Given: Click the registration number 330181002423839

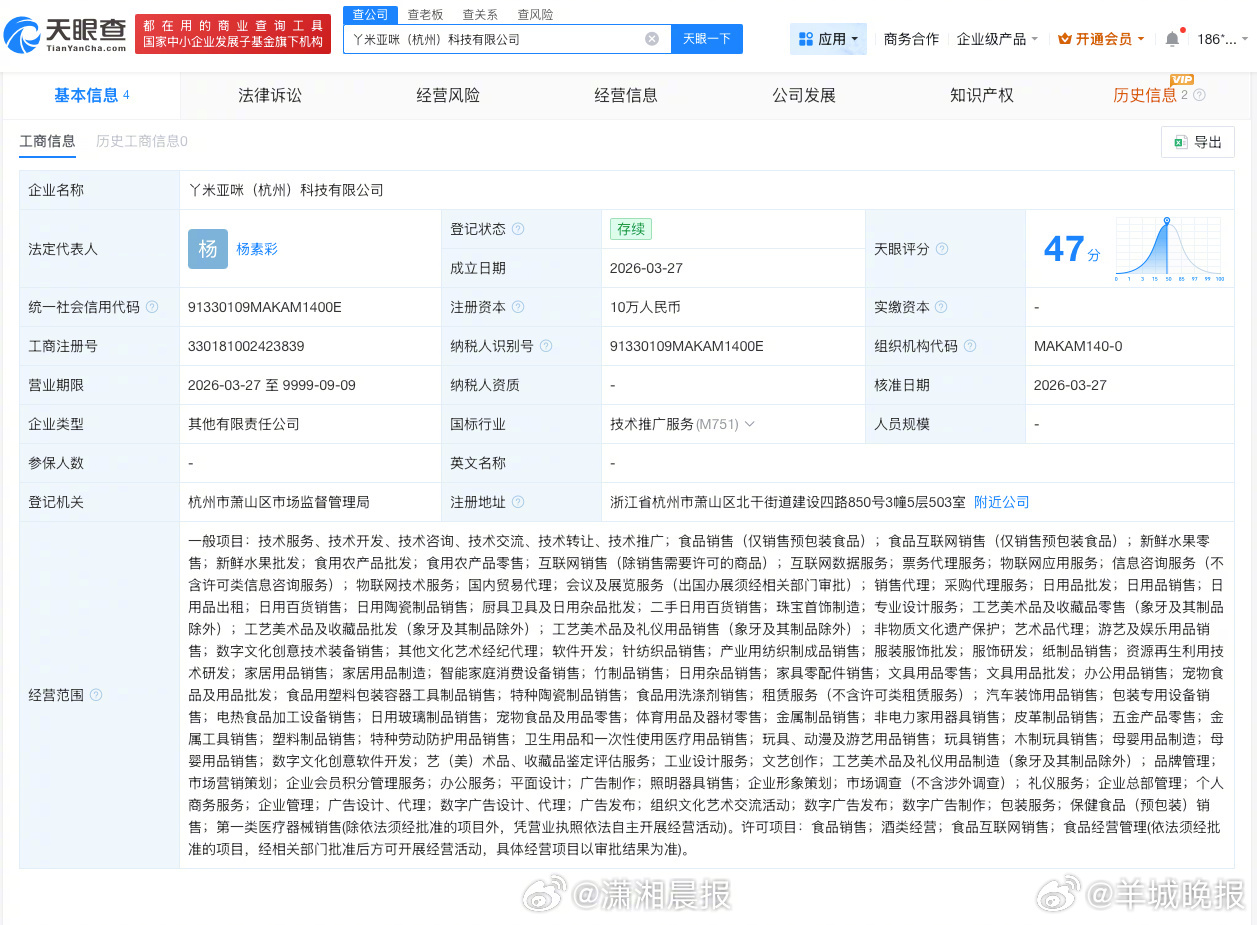Looking at the screenshot, I should tap(246, 346).
